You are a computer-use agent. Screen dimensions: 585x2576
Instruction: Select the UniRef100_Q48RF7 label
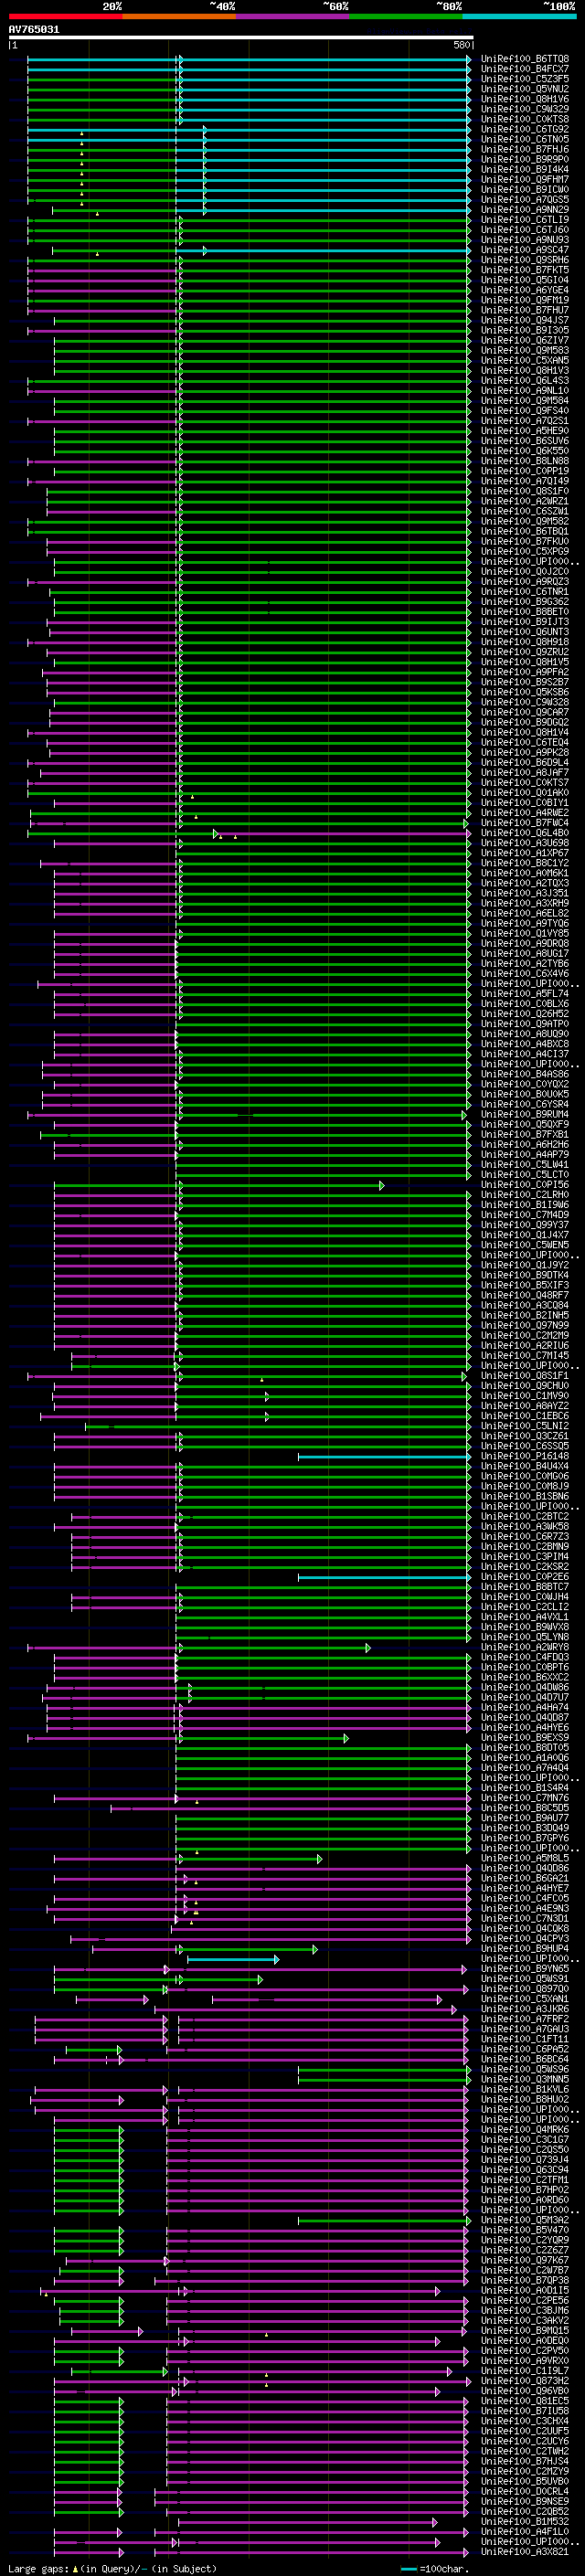[x=525, y=1295]
